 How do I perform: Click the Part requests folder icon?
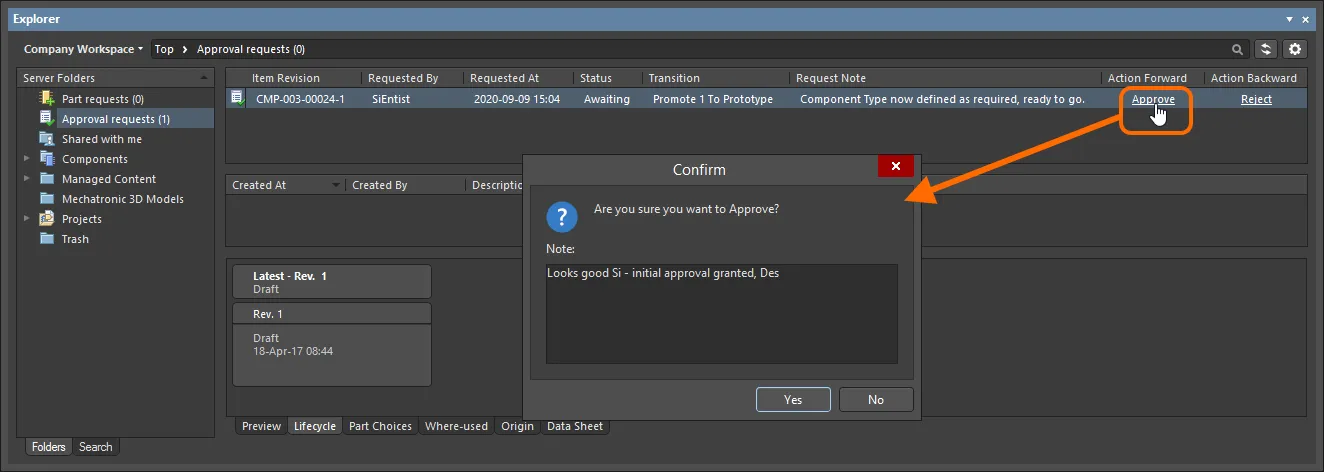coord(47,98)
